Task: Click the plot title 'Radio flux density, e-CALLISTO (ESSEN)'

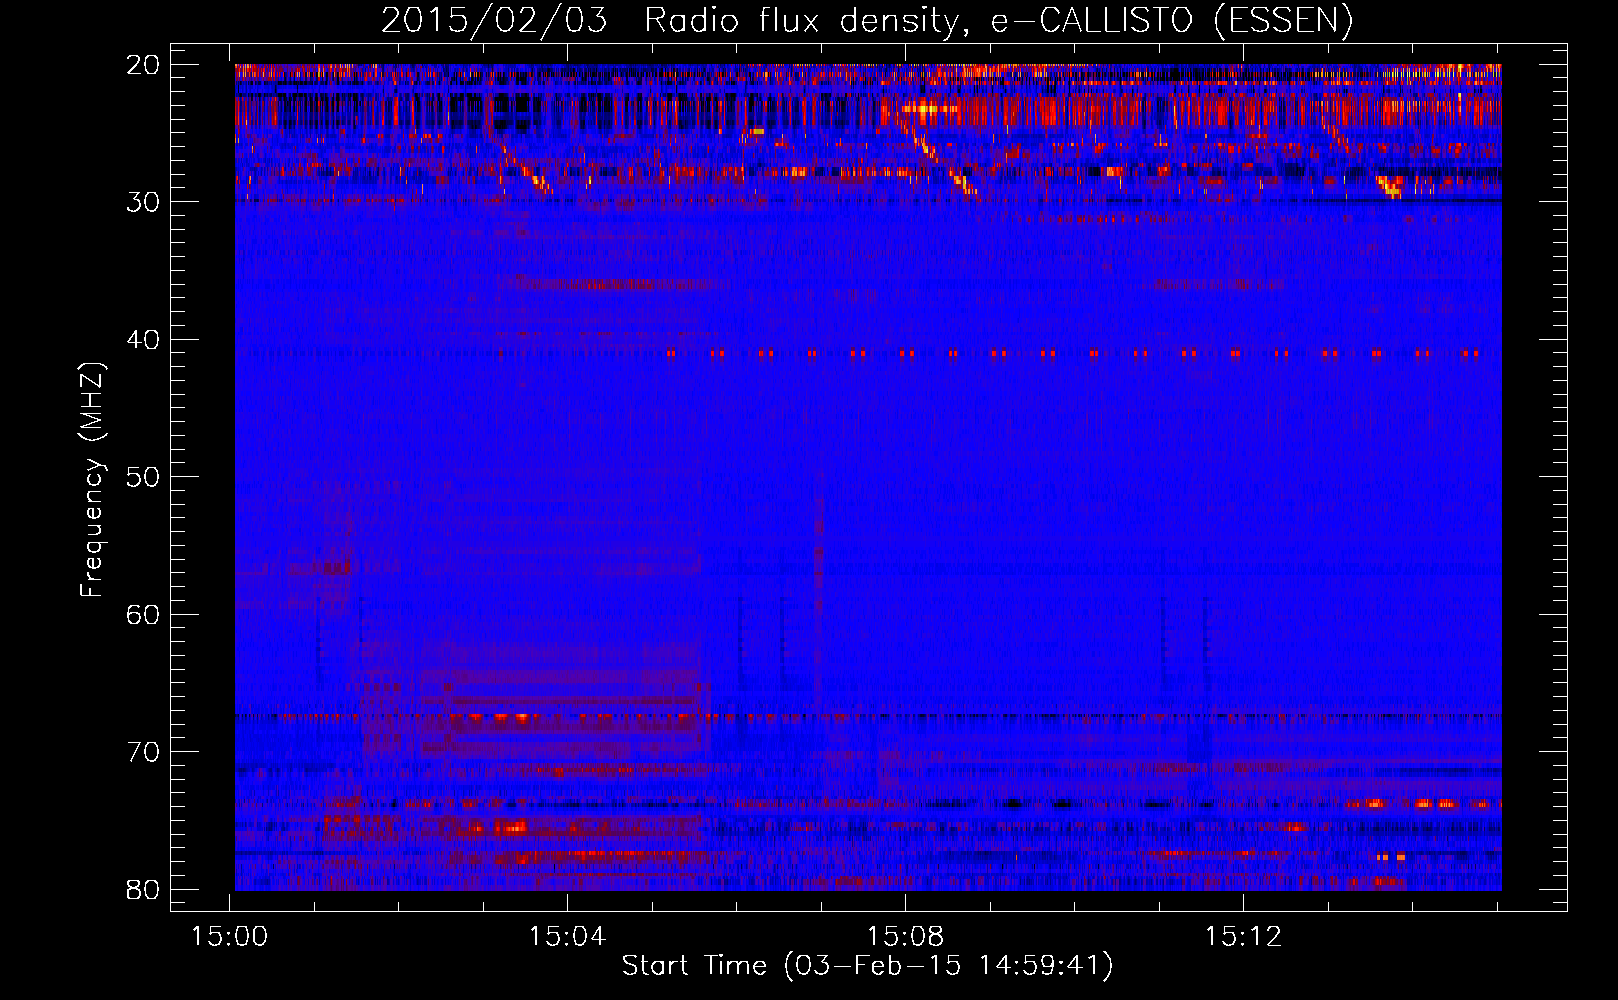Action: pyautogui.click(x=998, y=20)
